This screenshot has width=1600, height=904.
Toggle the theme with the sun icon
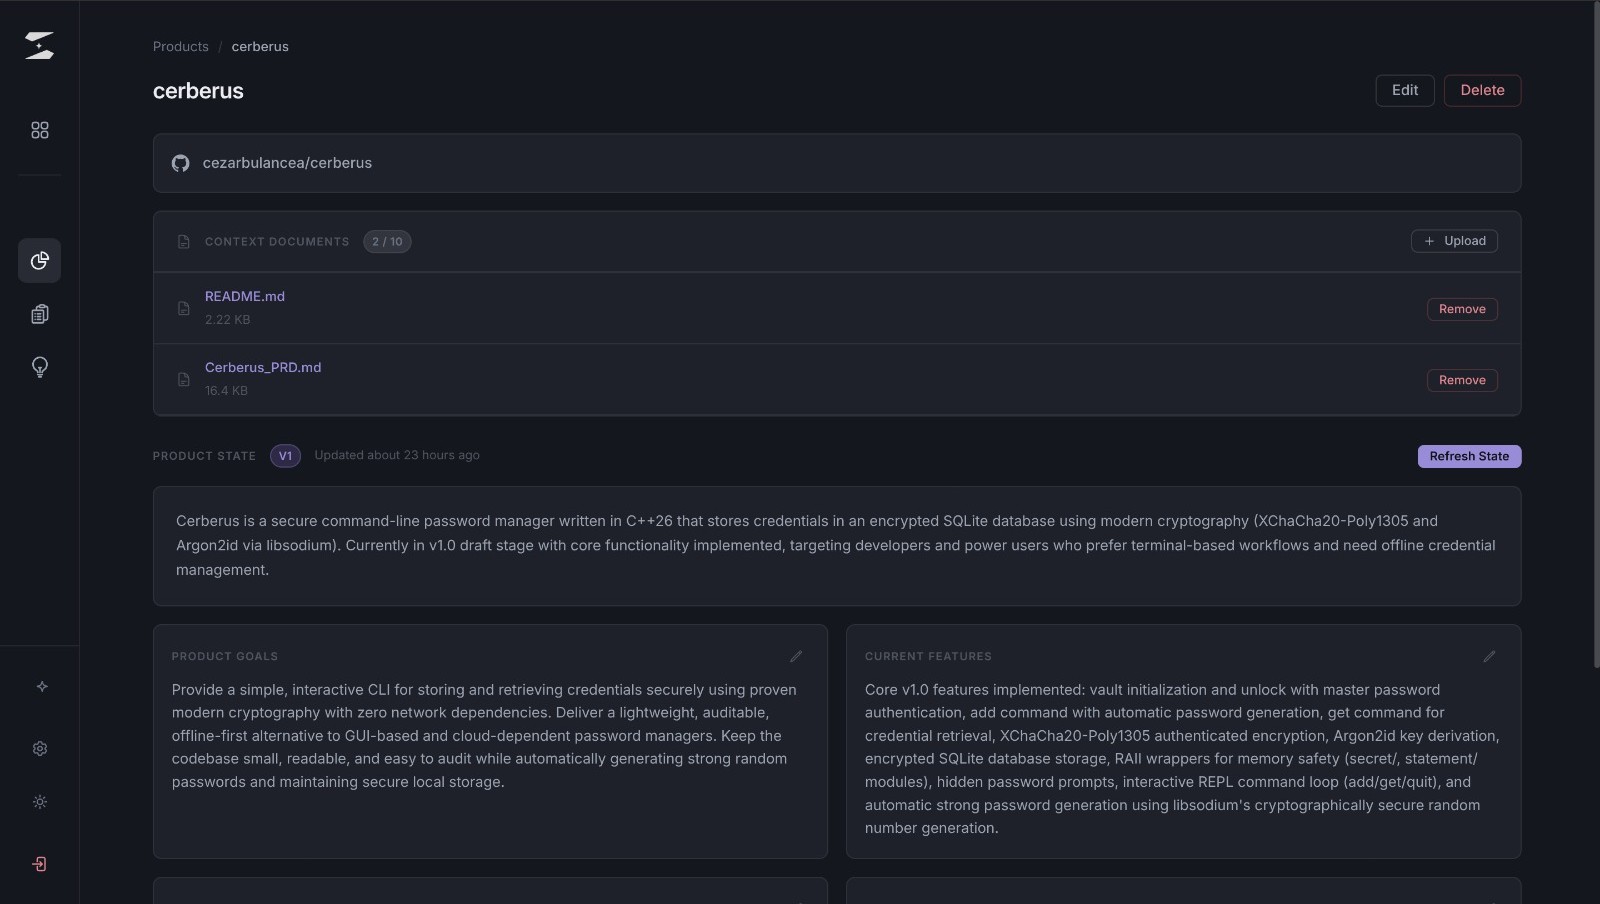(x=40, y=802)
